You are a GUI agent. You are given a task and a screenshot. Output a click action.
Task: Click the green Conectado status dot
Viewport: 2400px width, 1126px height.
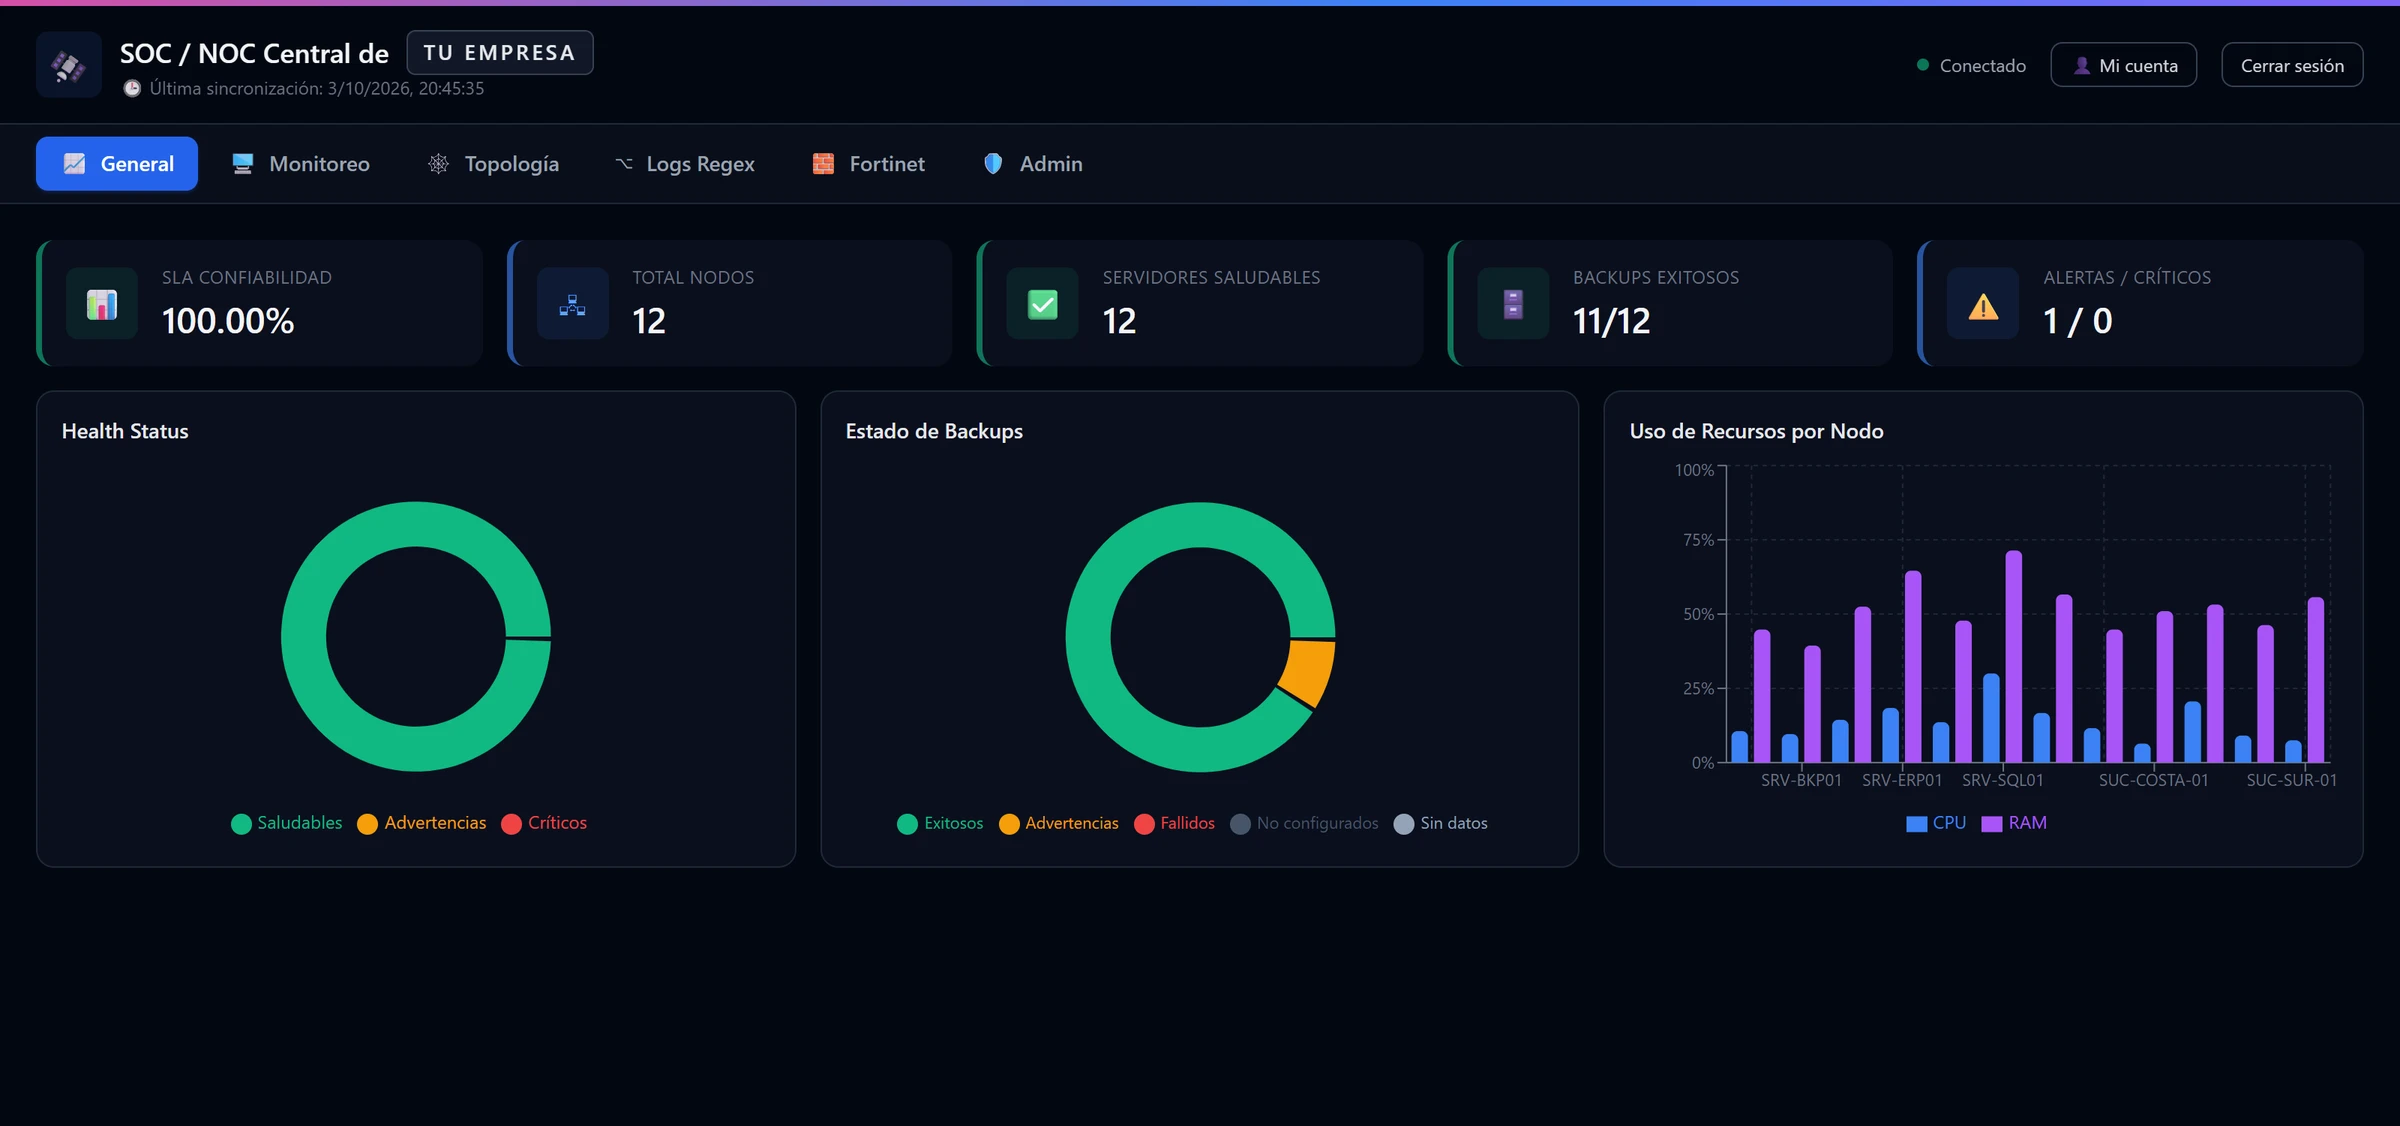point(1922,65)
